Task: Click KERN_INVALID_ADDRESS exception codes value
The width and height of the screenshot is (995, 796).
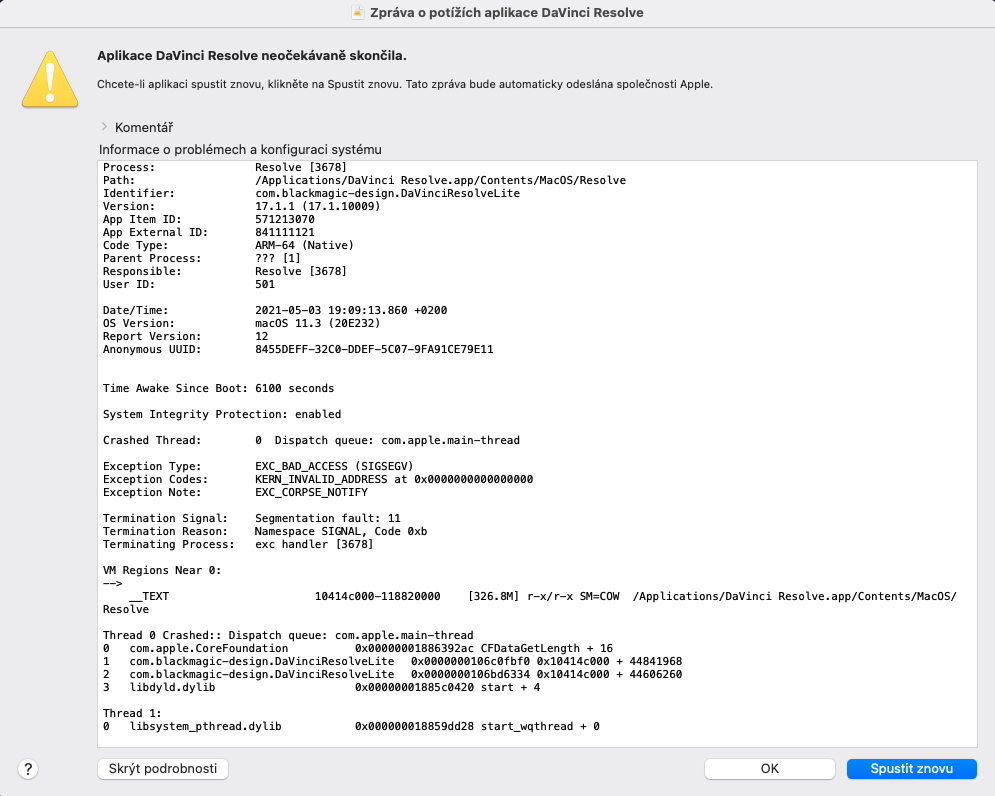Action: click(x=394, y=479)
